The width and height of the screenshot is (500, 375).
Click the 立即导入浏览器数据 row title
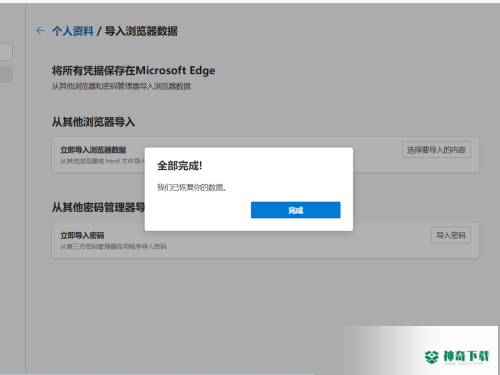pos(93,150)
